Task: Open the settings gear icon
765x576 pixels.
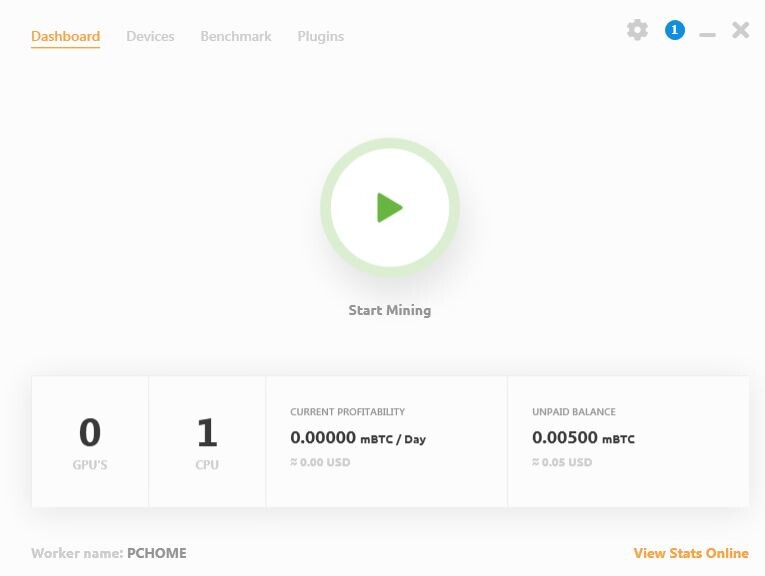Action: (x=637, y=30)
